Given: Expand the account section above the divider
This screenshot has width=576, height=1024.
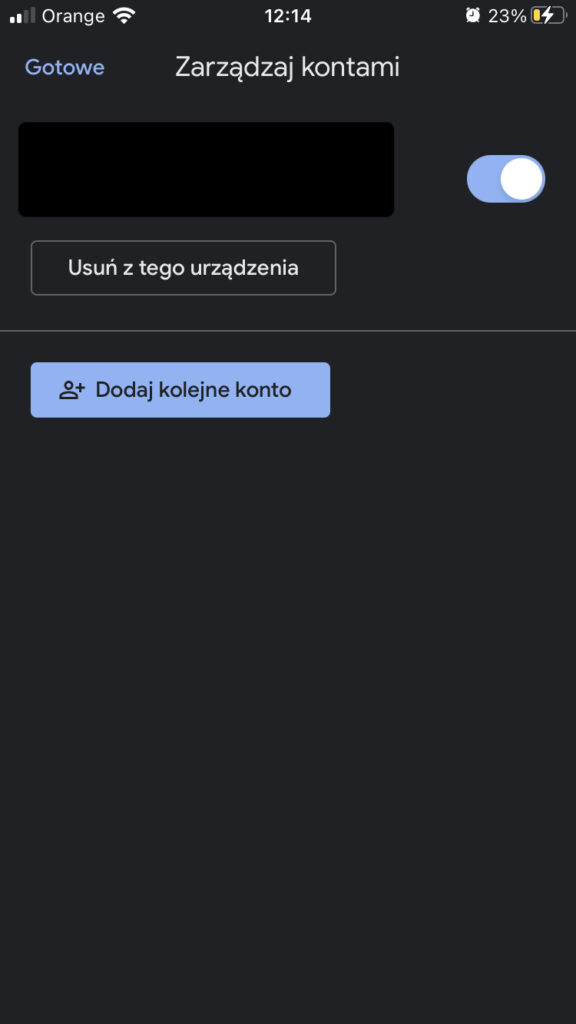Looking at the screenshot, I should [x=205, y=169].
